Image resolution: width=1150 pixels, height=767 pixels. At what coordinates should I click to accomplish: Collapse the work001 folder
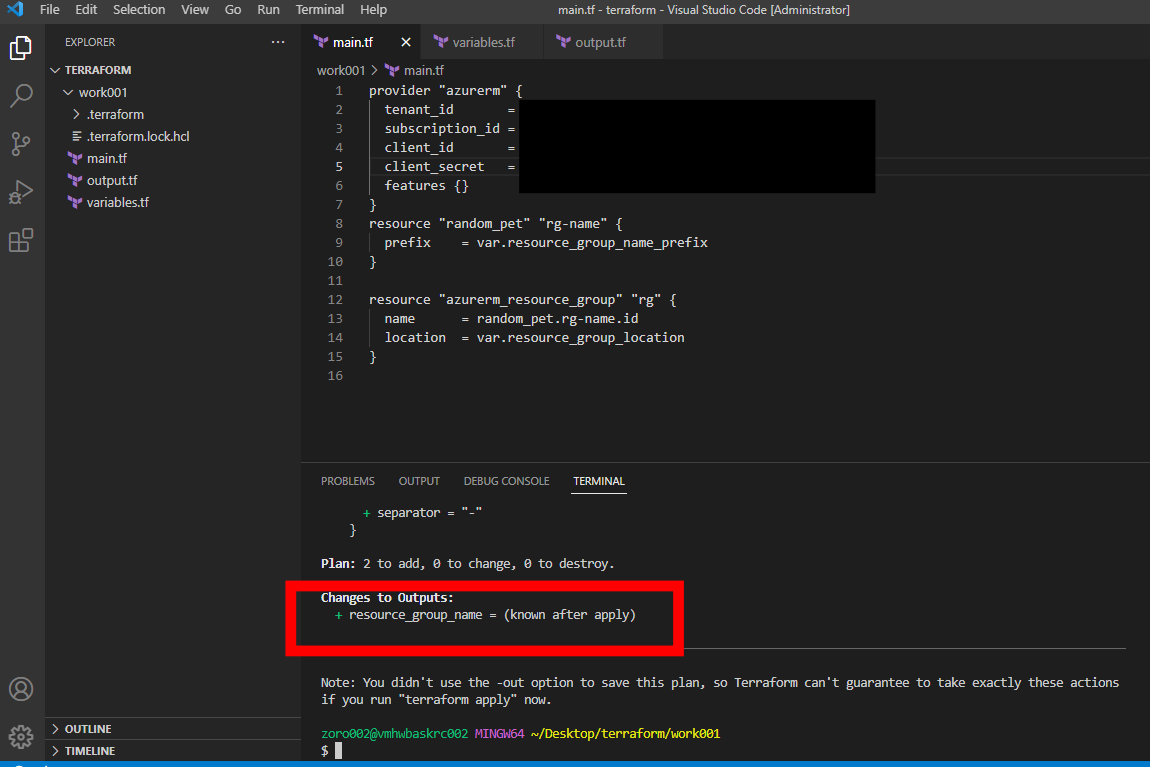(68, 92)
